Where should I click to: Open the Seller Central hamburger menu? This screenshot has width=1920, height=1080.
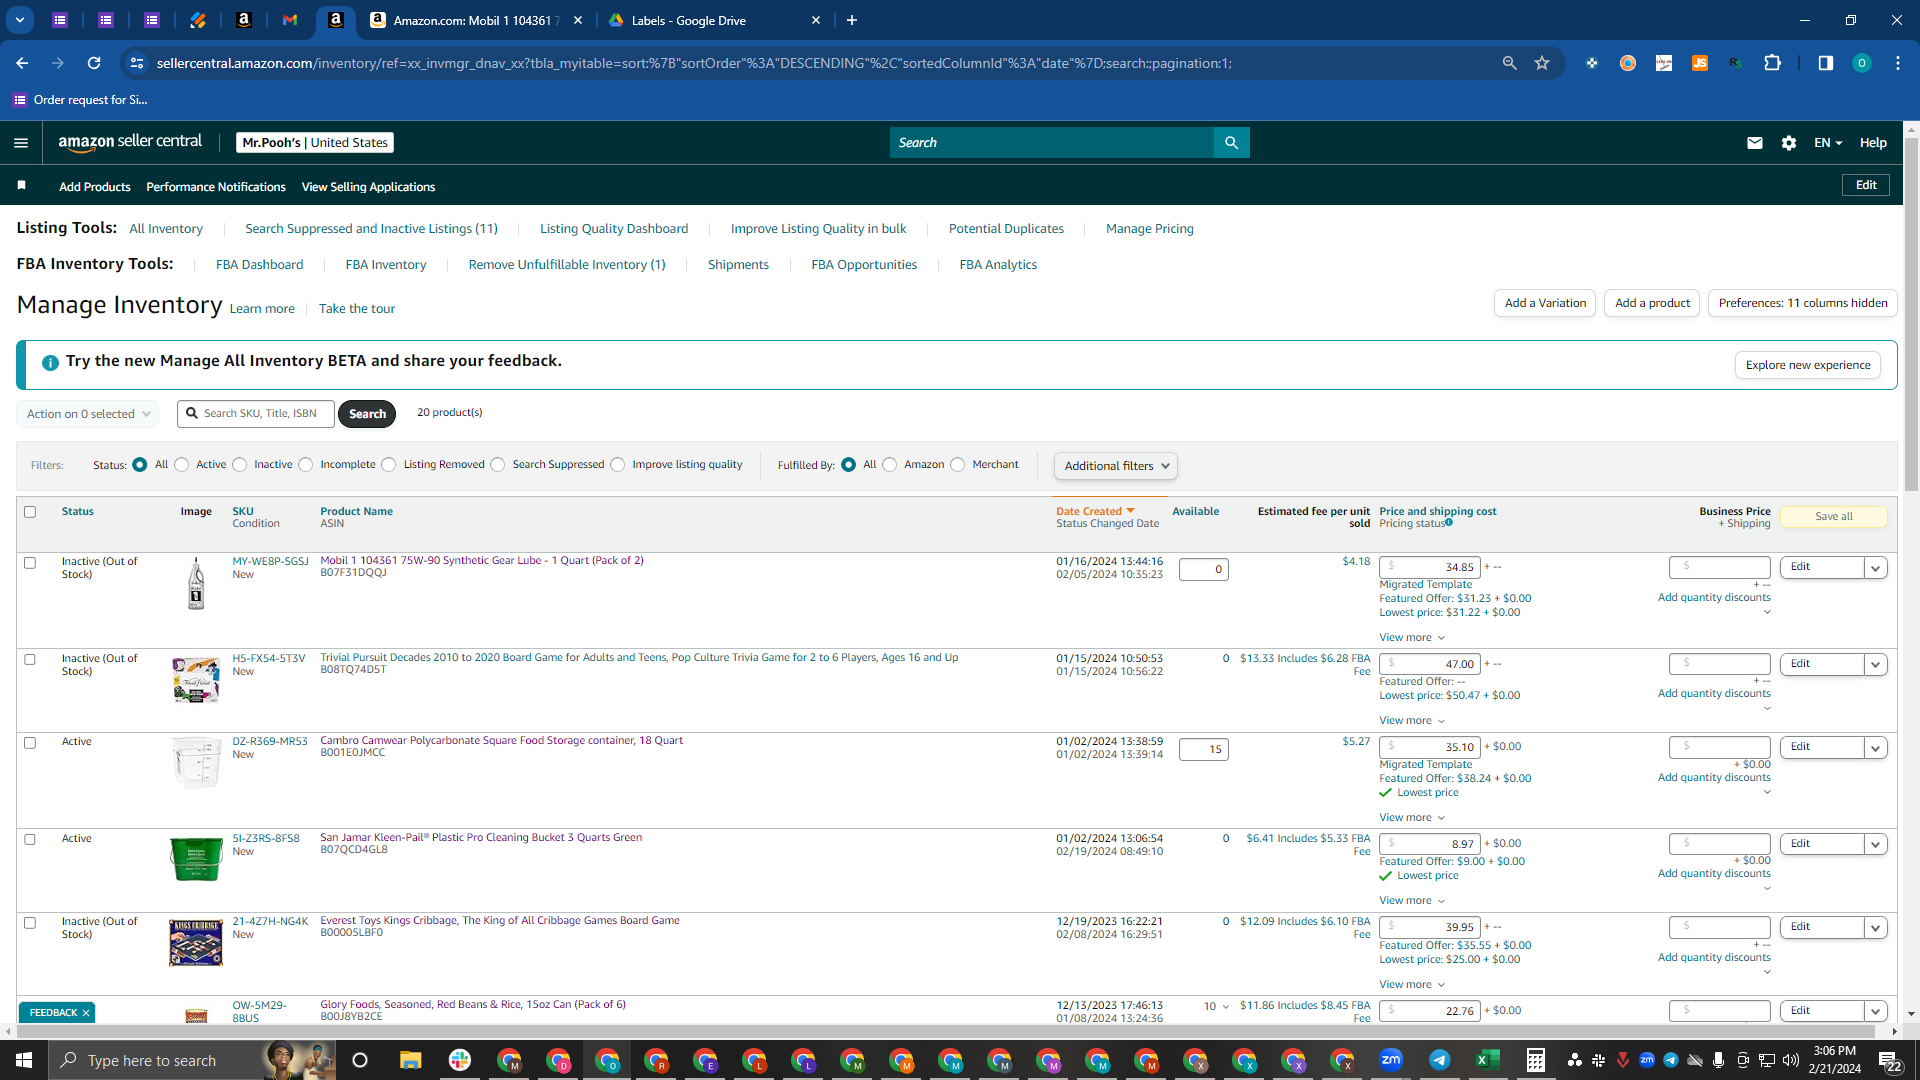click(21, 143)
